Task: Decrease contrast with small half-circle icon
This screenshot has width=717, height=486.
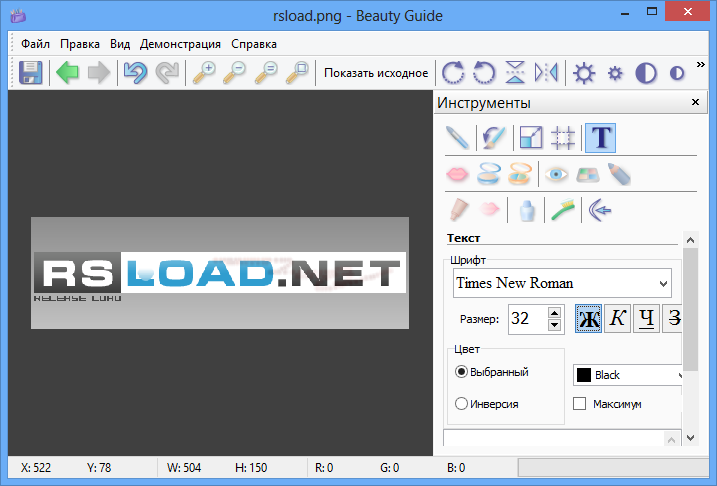Action: click(x=677, y=73)
